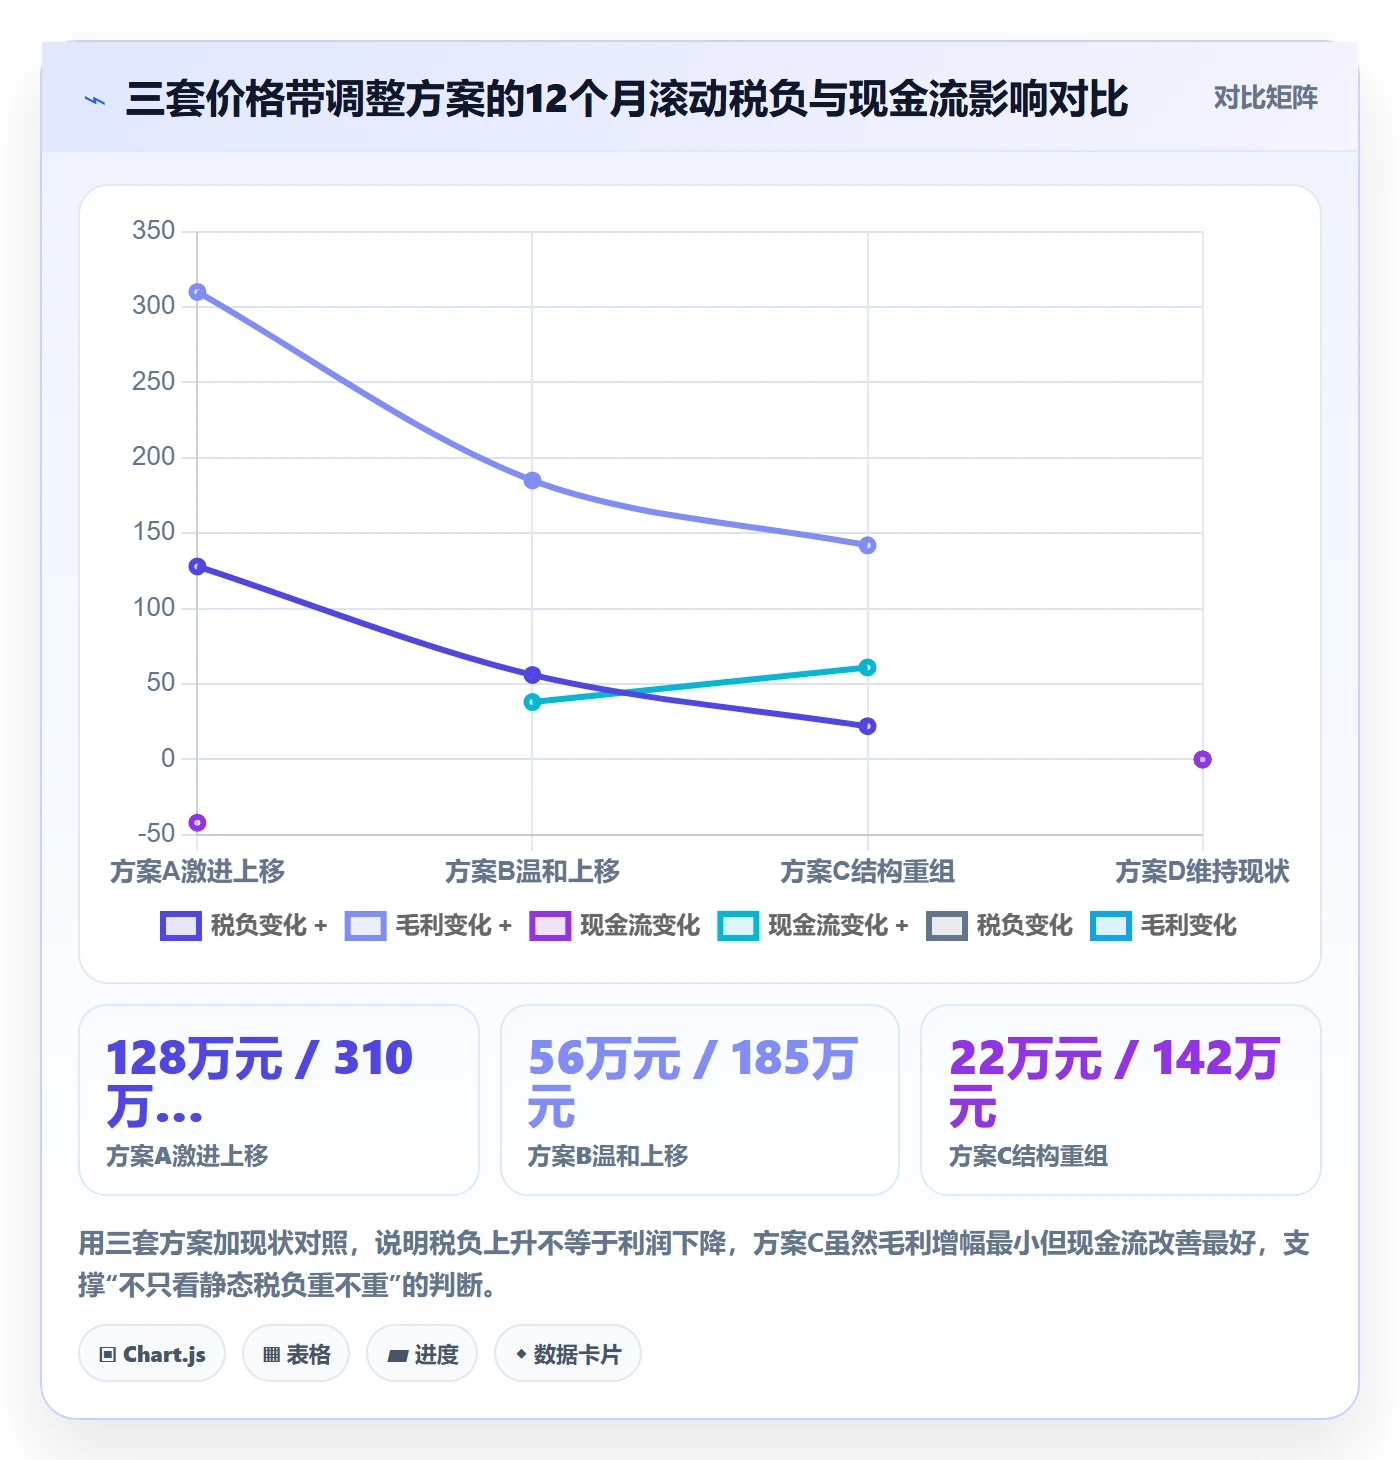Click the dark indigo line point at 方案C
The width and height of the screenshot is (1400, 1460).
867,726
